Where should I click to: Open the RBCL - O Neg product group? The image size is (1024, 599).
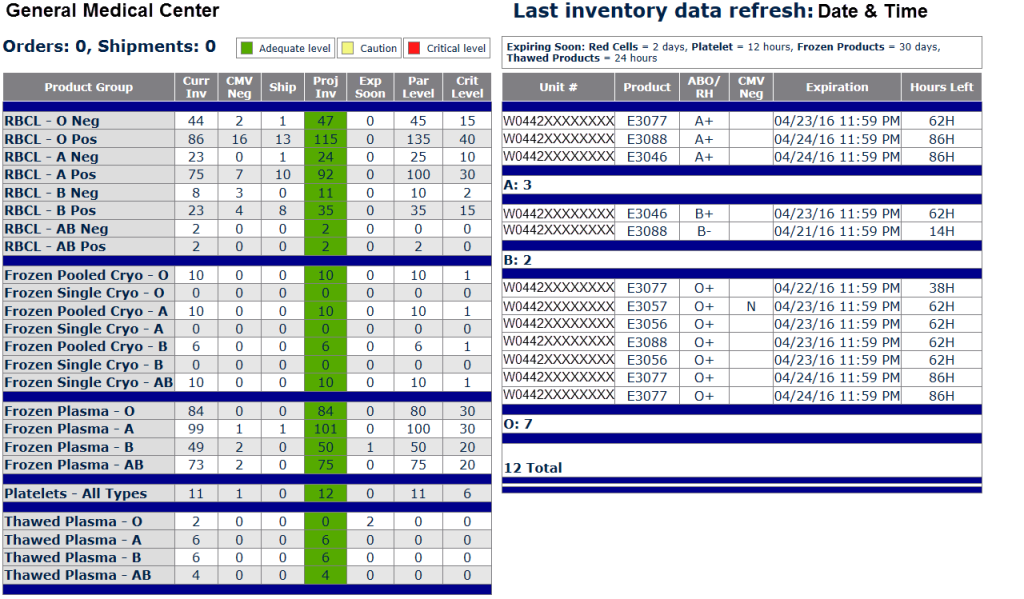click(x=52, y=121)
